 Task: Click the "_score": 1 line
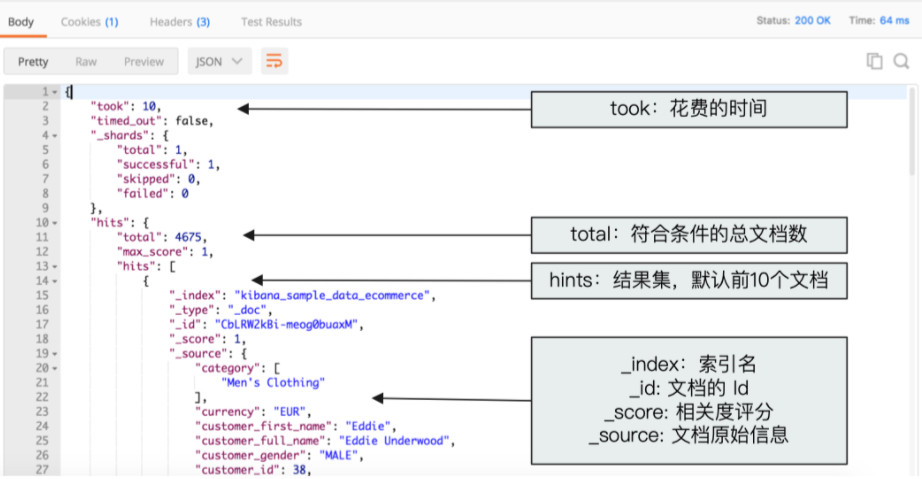click(208, 339)
